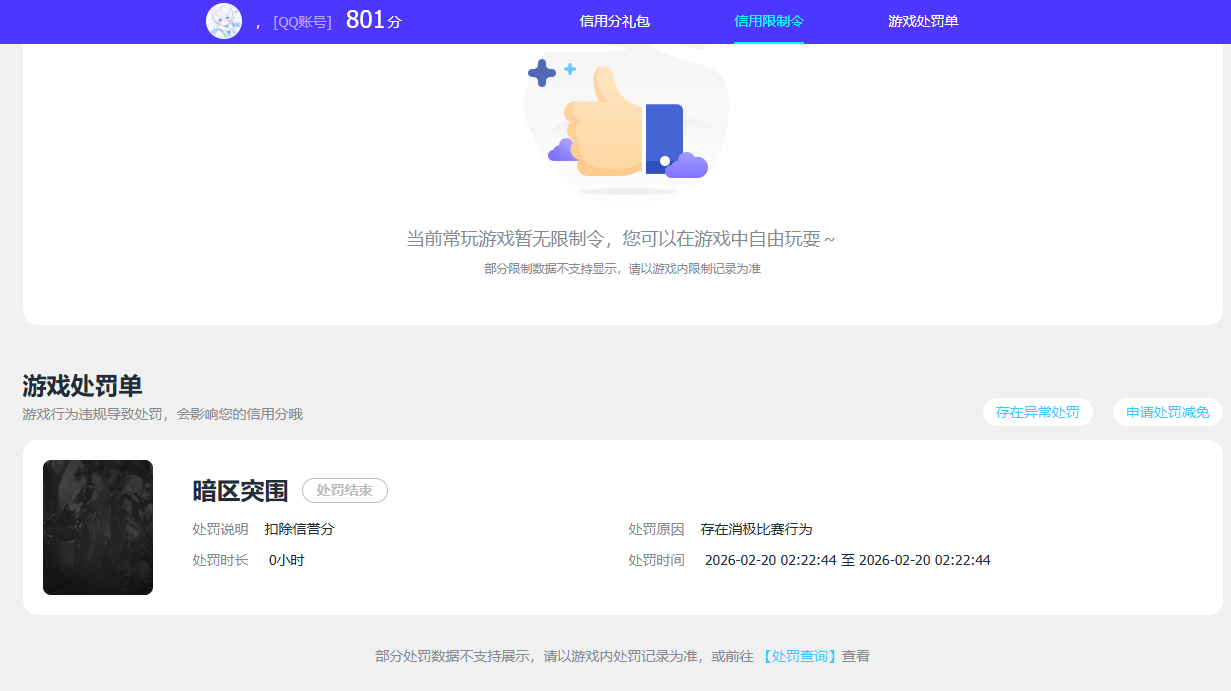Image resolution: width=1231 pixels, height=691 pixels.
Task: Click the 存在消极比赛行为 penalty reason
Action: (x=756, y=529)
